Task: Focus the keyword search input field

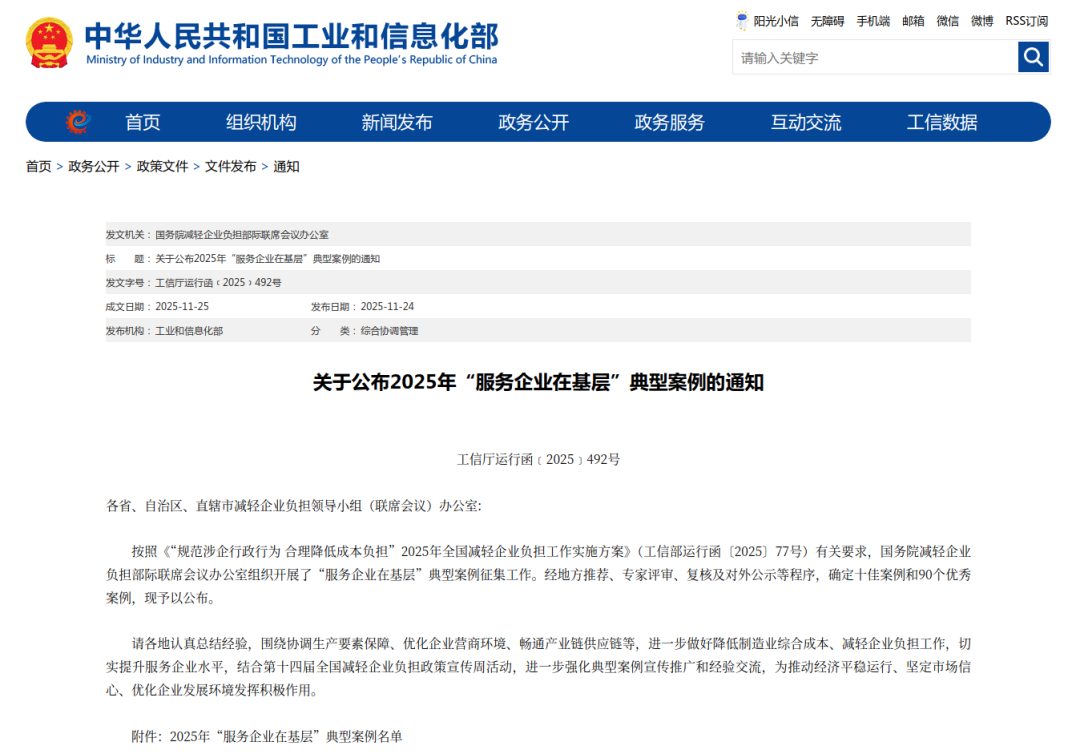Action: point(875,58)
